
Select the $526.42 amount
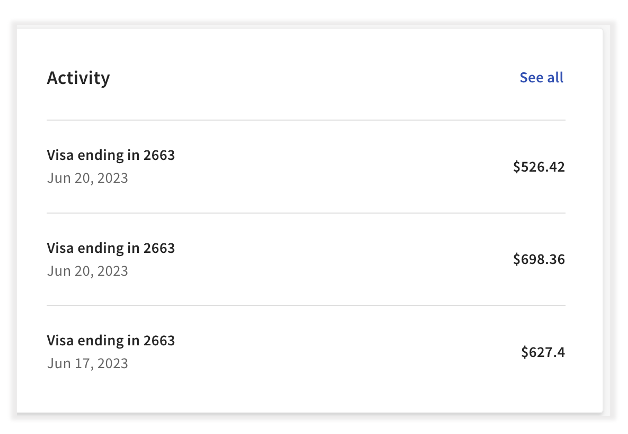(x=538, y=167)
